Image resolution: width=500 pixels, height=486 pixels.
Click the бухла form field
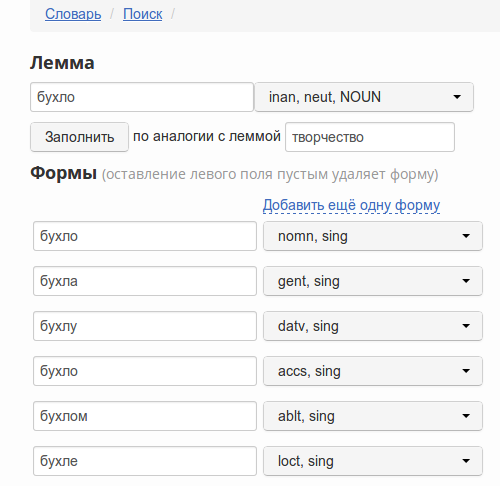point(145,281)
